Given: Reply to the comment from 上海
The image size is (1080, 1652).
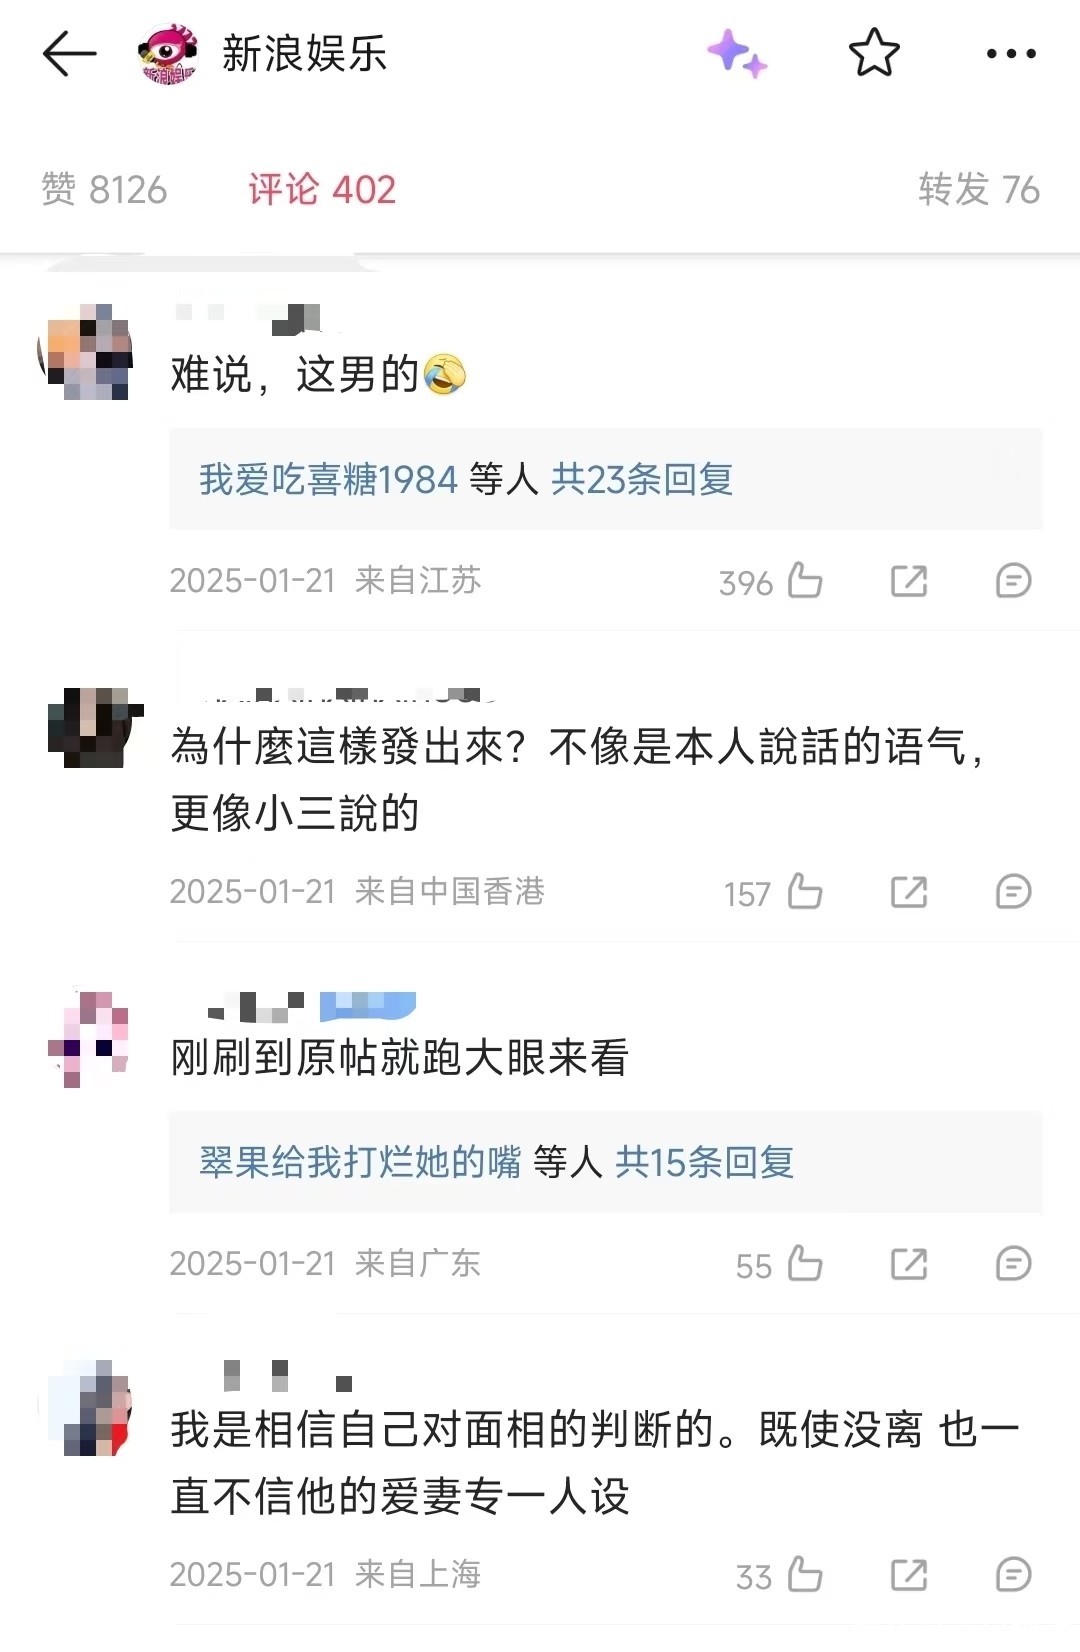Looking at the screenshot, I should pyautogui.click(x=1013, y=1575).
